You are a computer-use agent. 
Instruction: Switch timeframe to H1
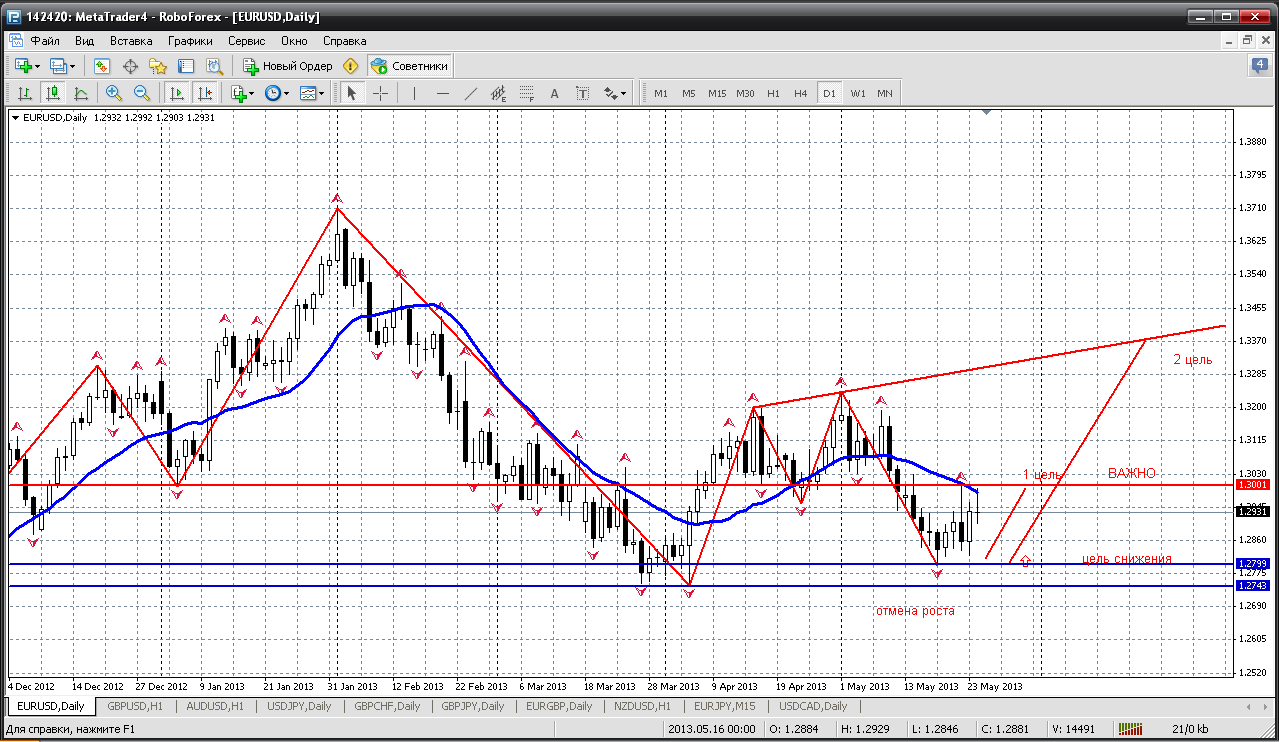click(x=773, y=93)
